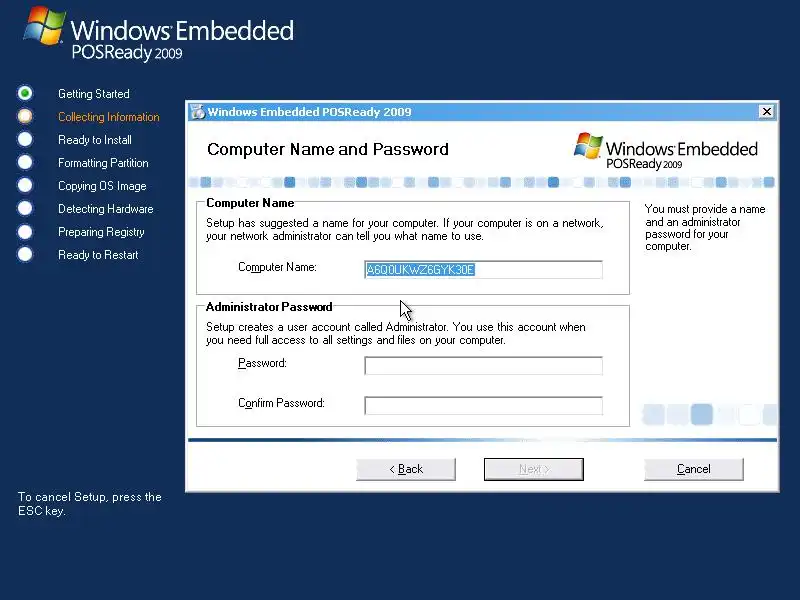Click the Getting Started step indicator
The height and width of the screenshot is (600, 800).
tap(24, 93)
